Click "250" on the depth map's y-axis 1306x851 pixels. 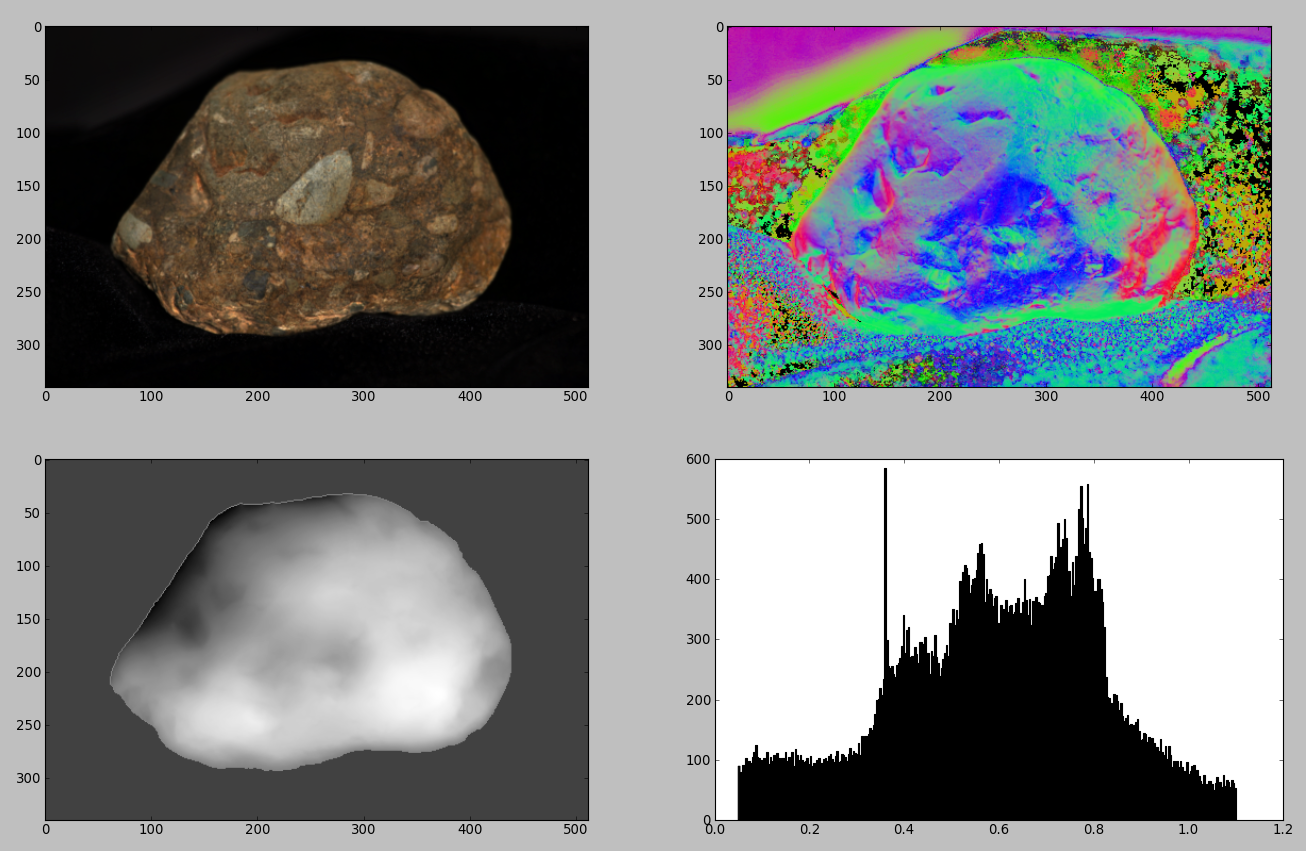click(x=27, y=725)
